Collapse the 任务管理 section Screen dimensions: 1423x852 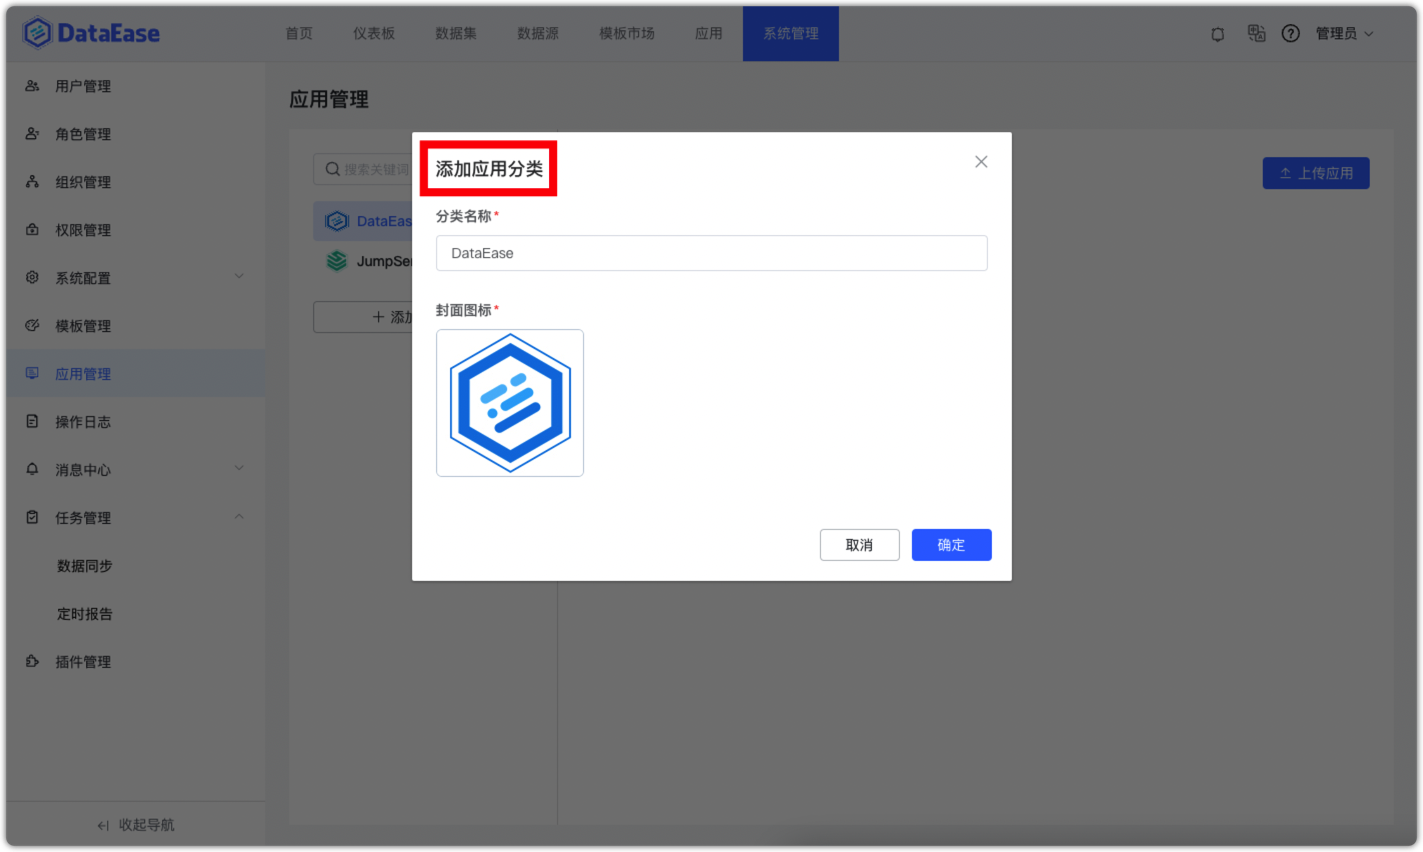pos(239,517)
